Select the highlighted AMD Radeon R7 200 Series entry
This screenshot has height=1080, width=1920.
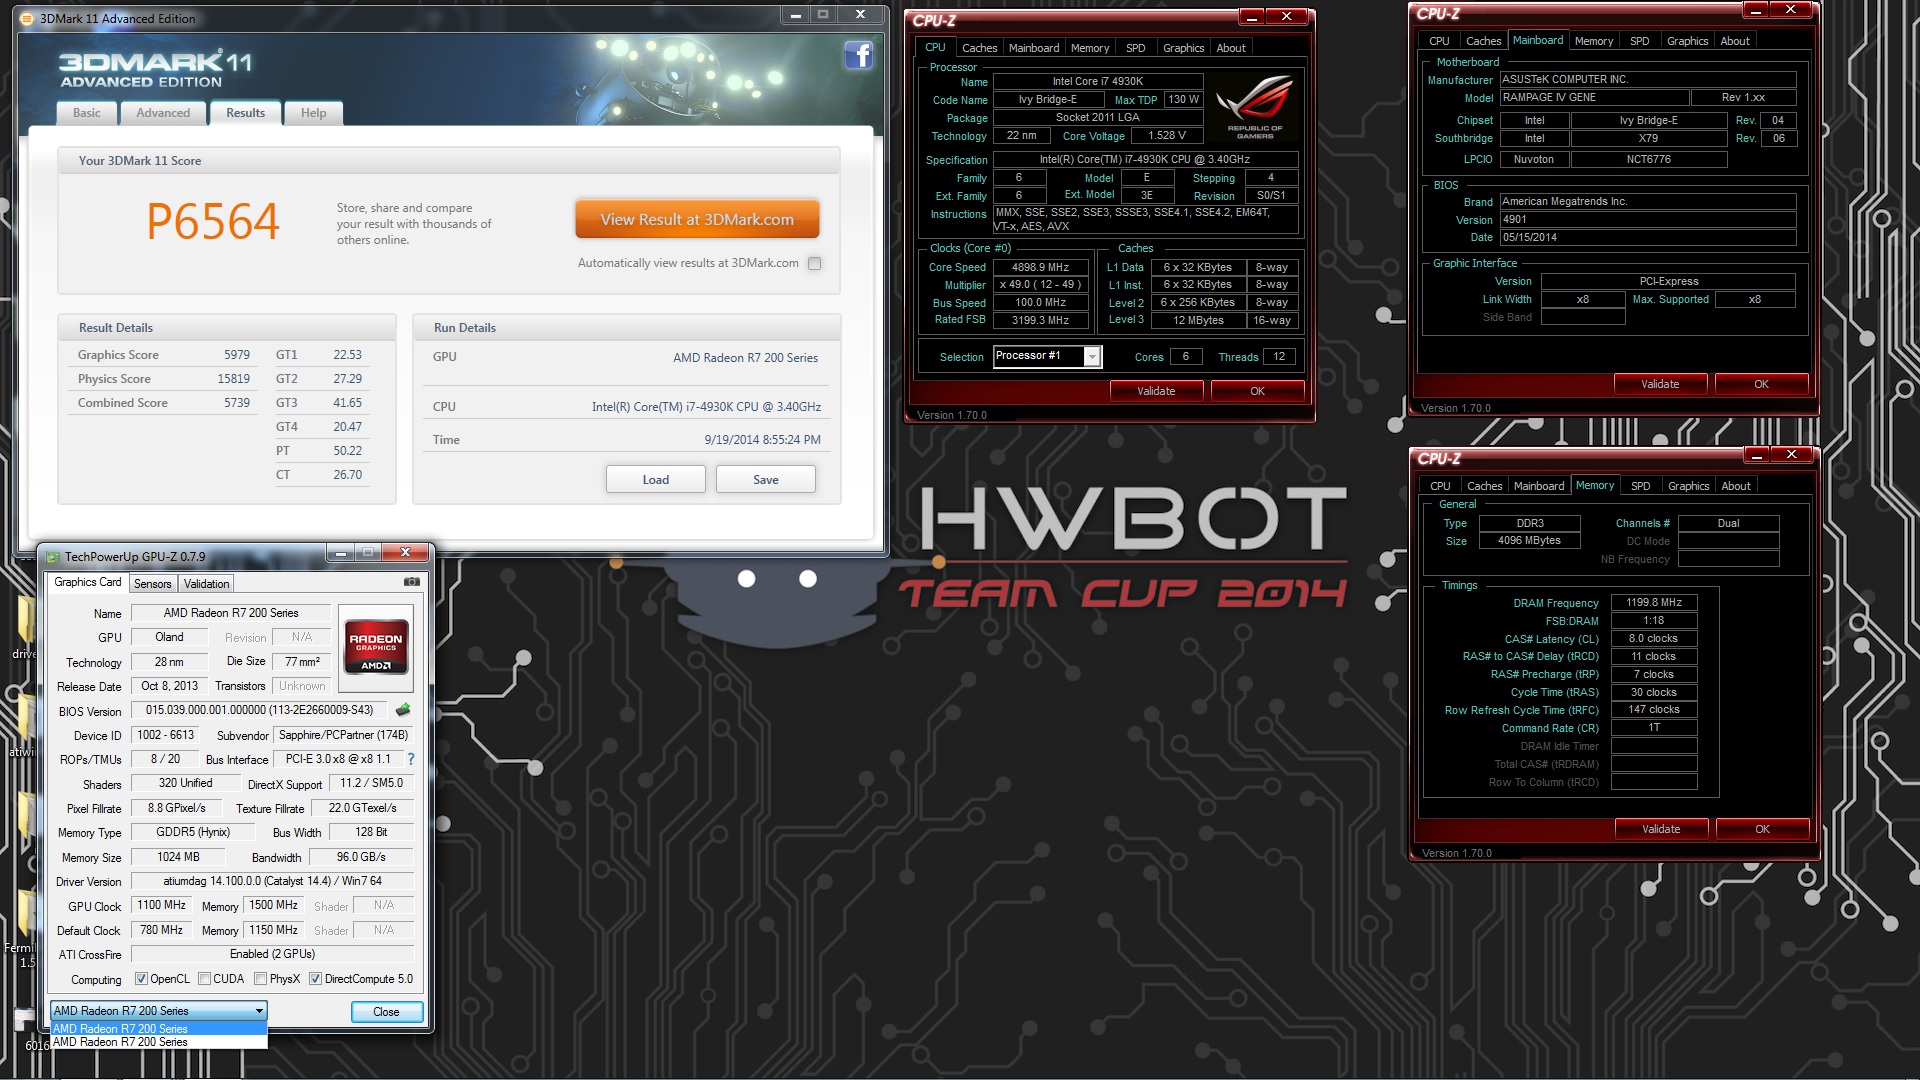tap(159, 1029)
